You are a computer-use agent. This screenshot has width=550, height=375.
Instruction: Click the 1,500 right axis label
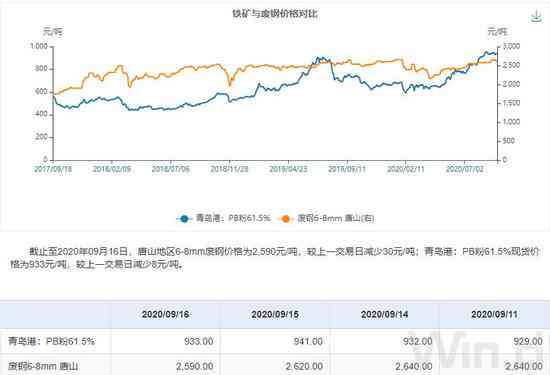point(511,103)
